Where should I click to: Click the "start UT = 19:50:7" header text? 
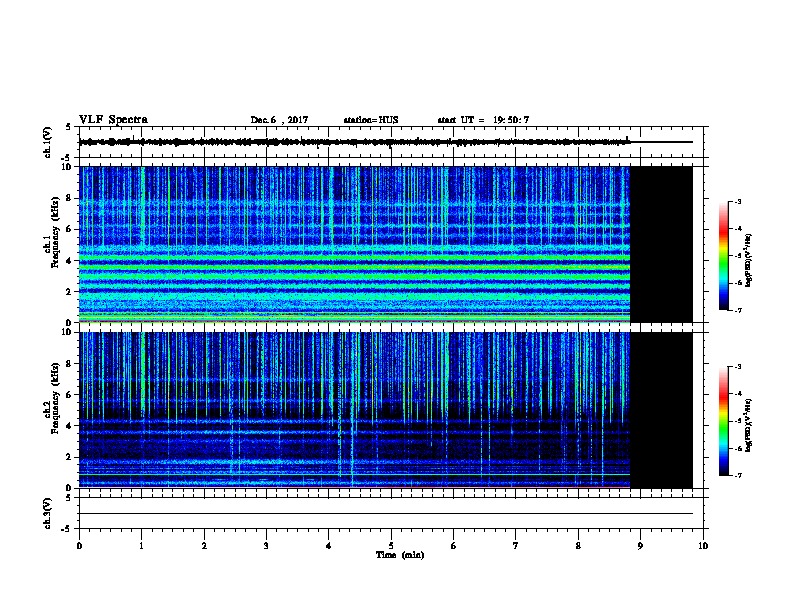pyautogui.click(x=483, y=120)
